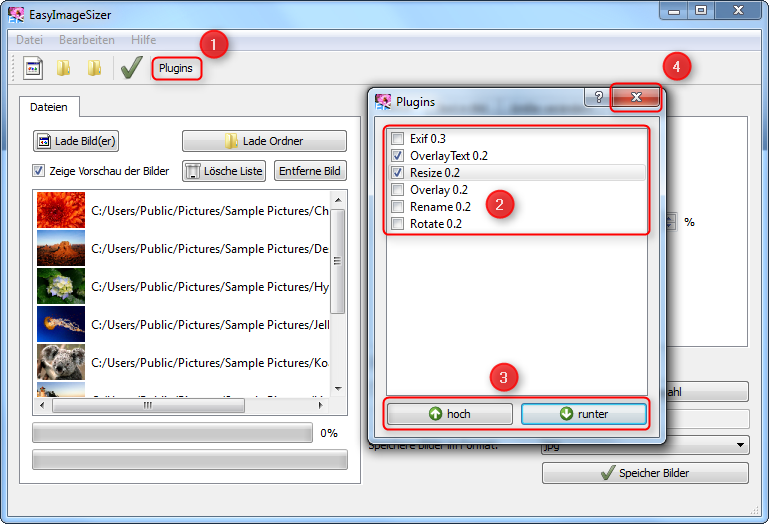Enable the Rotate 0.2 plugin checkbox

pyautogui.click(x=397, y=224)
